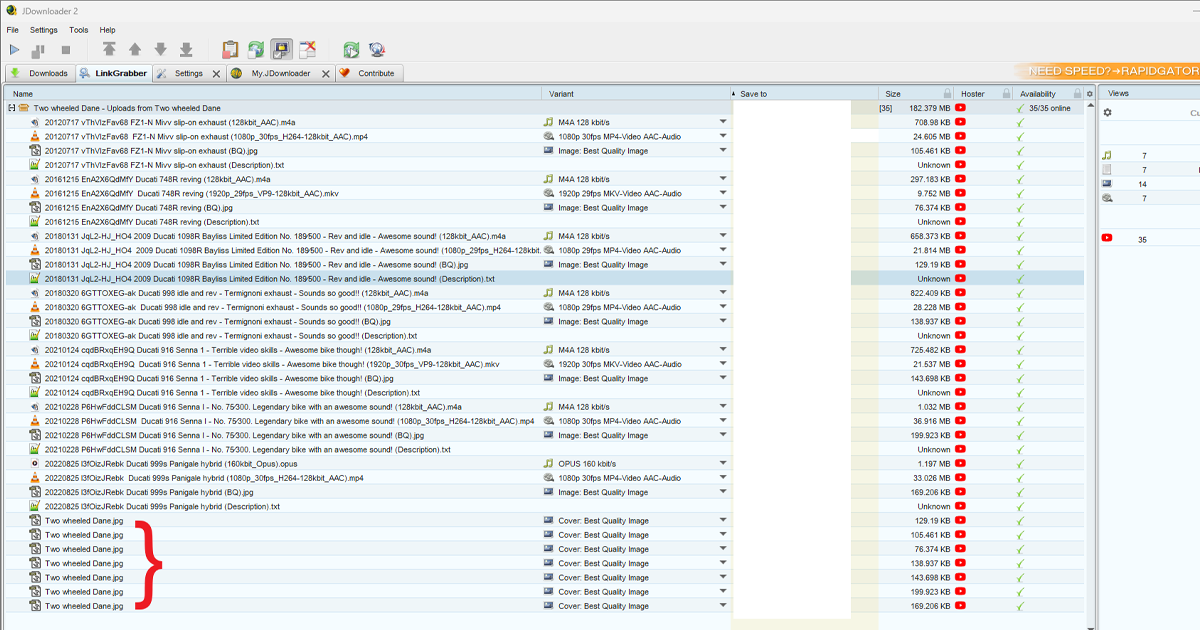Screen dimensions: 1200x630
Task: Open variant dropdown for Ducati 748R BQ jpg
Action: 723,207
